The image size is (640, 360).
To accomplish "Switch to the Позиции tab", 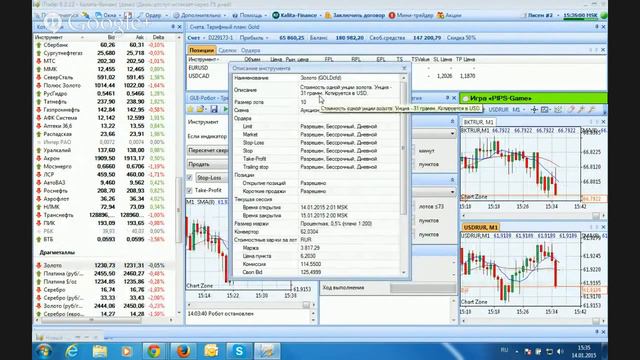I will tap(202, 50).
